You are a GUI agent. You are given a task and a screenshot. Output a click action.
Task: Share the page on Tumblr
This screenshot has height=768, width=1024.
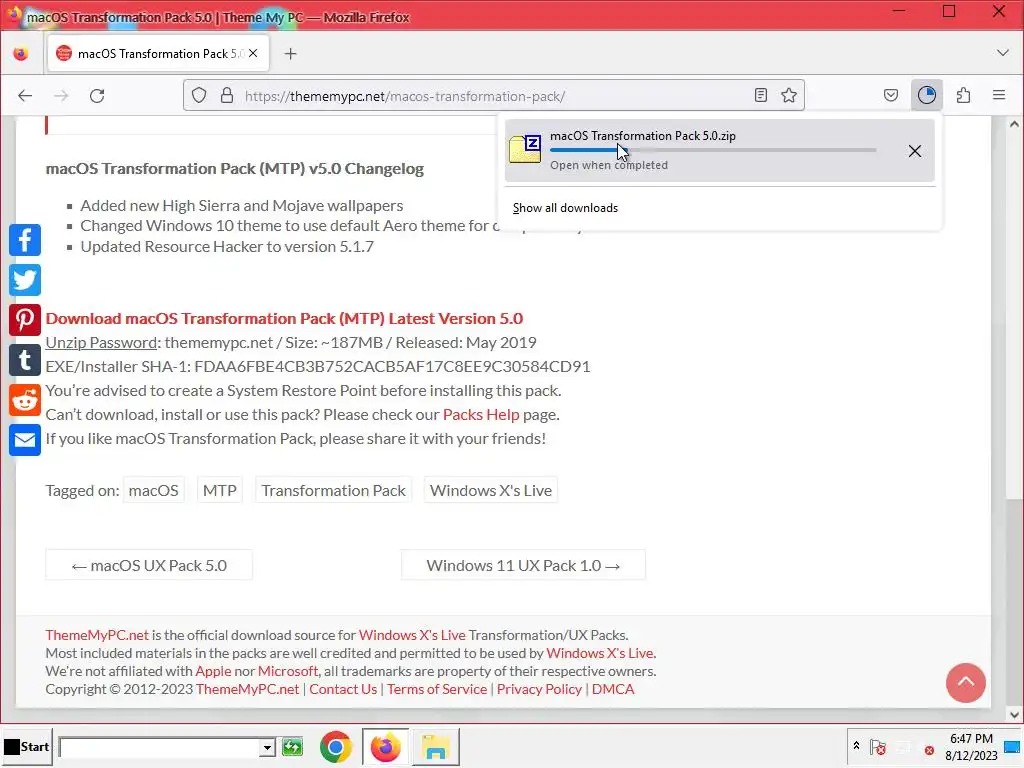click(25, 360)
